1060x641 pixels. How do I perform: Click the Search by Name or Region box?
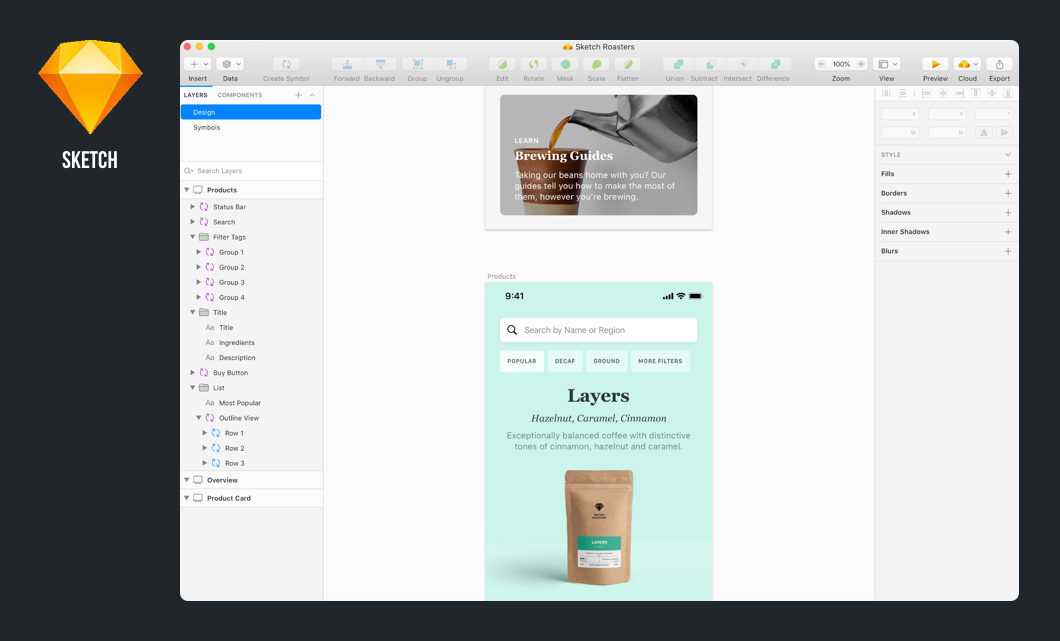pyautogui.click(x=598, y=330)
